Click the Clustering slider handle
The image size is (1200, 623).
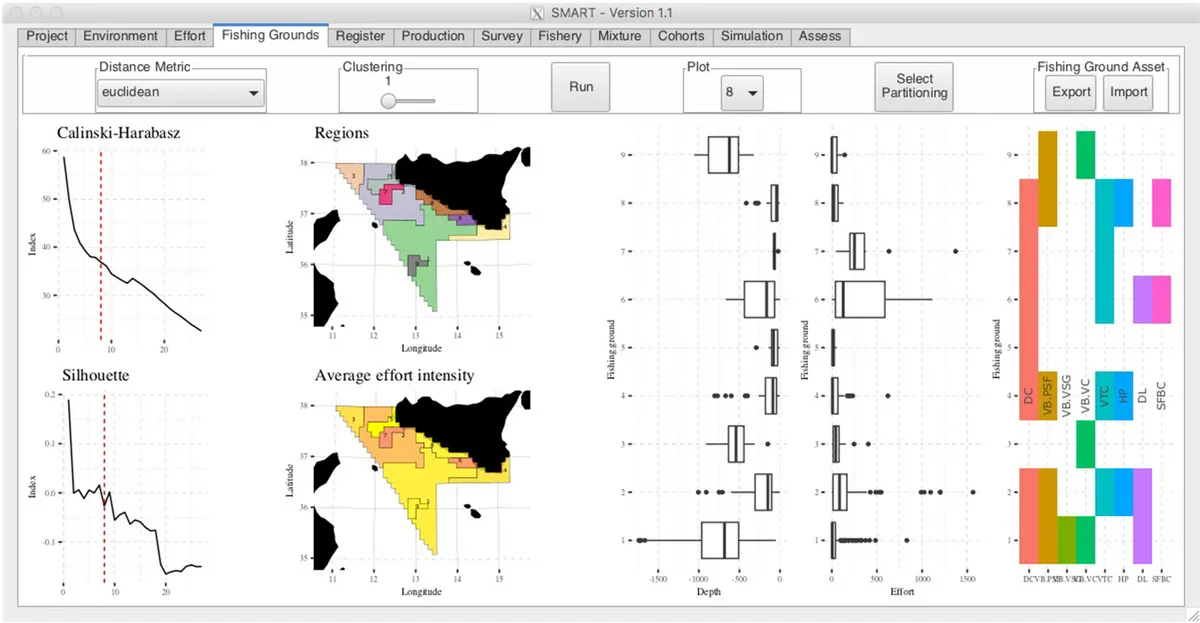tap(389, 100)
